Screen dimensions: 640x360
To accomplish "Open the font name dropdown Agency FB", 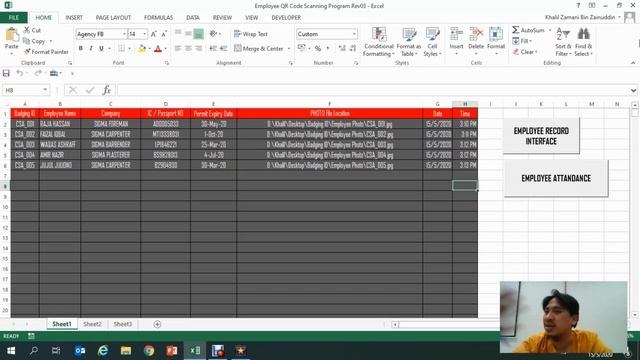I will [x=124, y=34].
